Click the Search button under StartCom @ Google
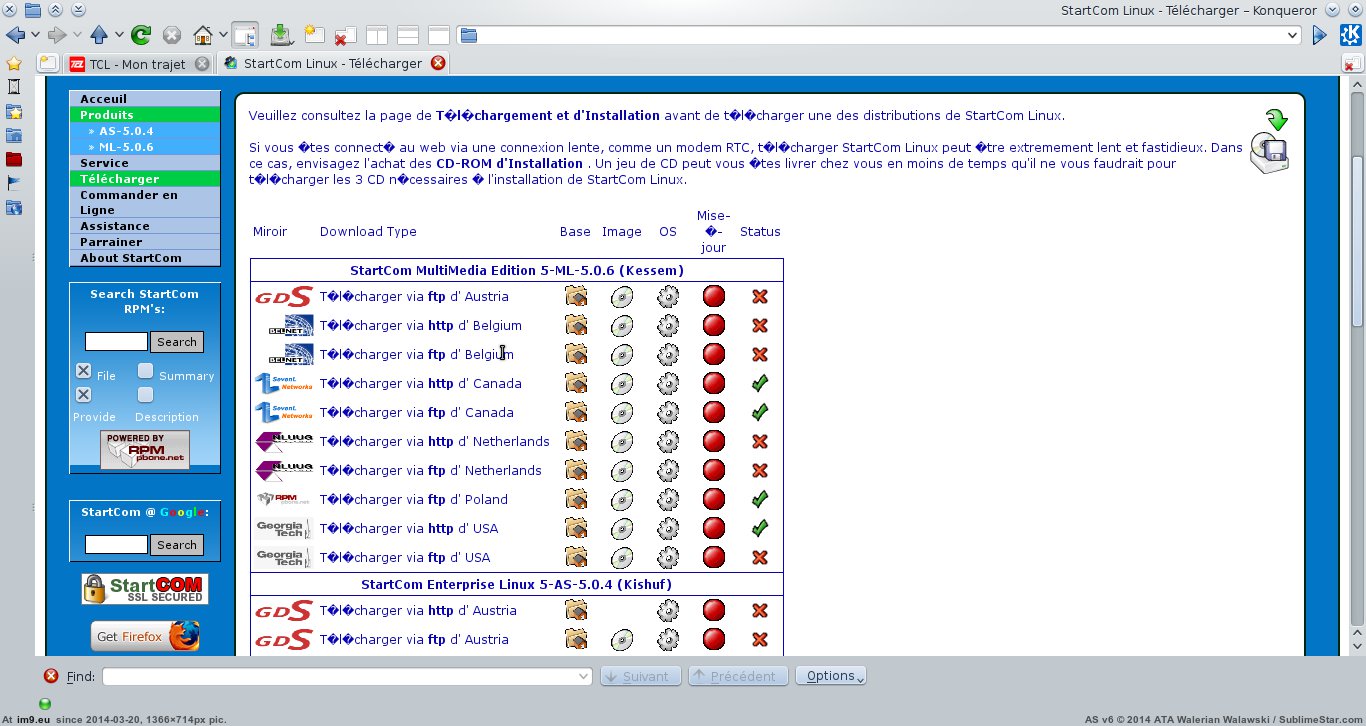 click(177, 545)
